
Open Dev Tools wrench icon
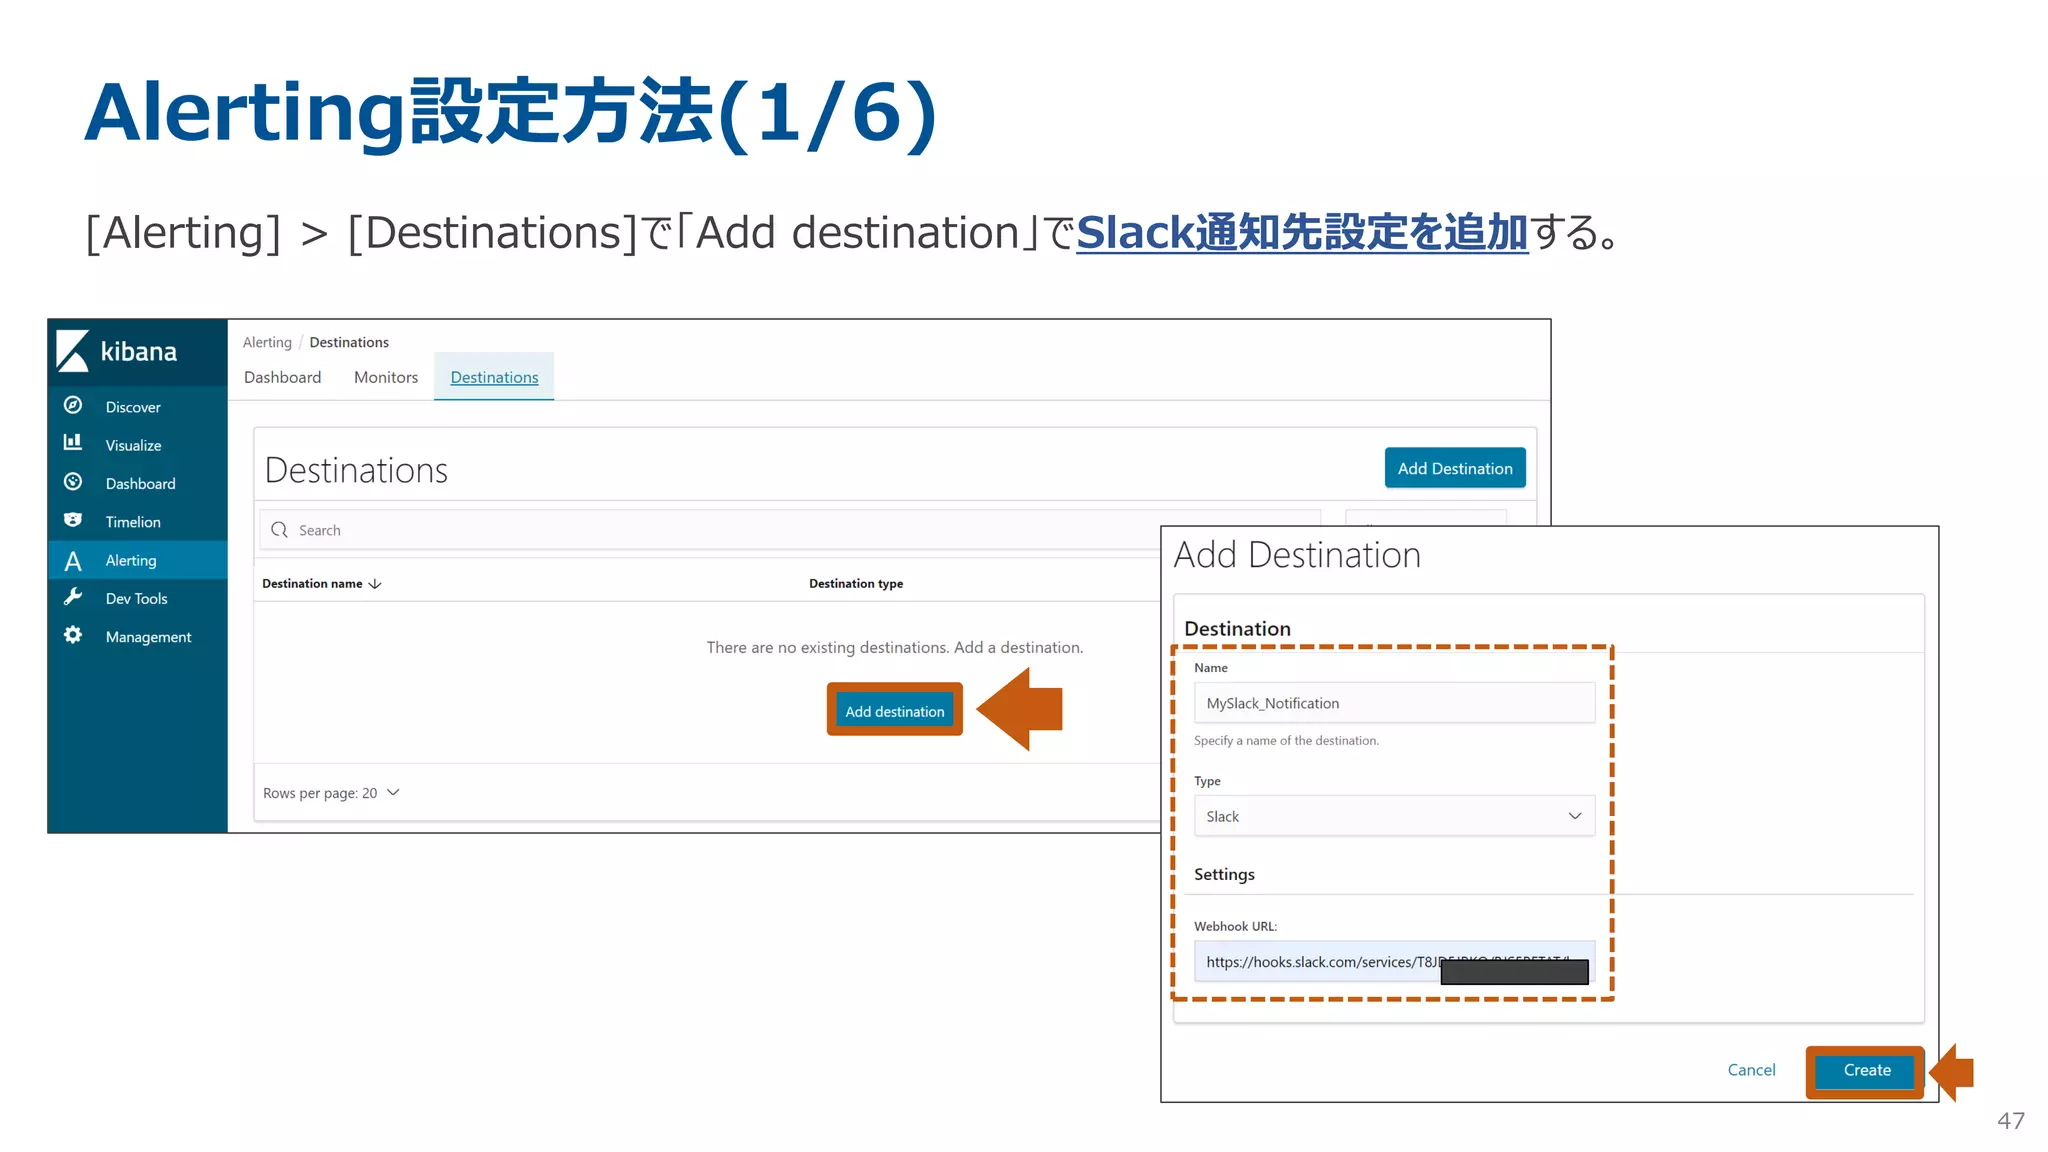(x=73, y=597)
